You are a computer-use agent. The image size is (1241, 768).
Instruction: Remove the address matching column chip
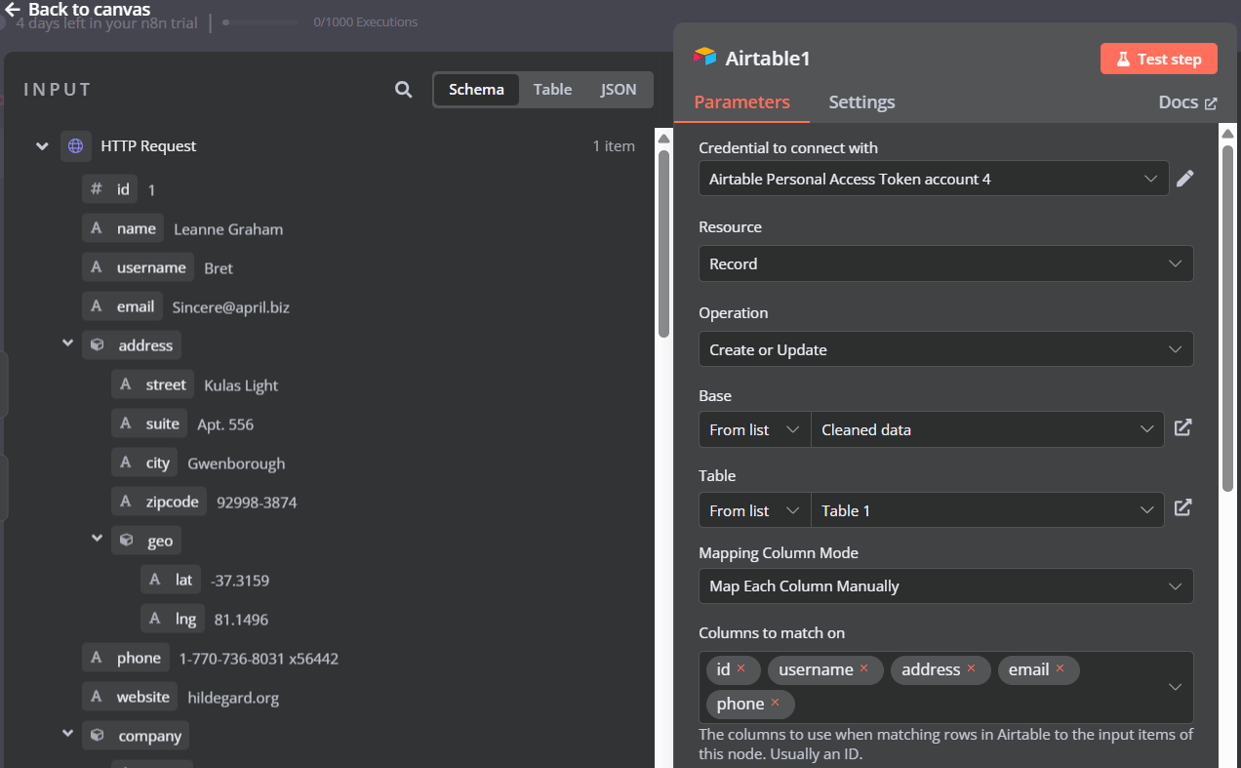click(x=970, y=670)
